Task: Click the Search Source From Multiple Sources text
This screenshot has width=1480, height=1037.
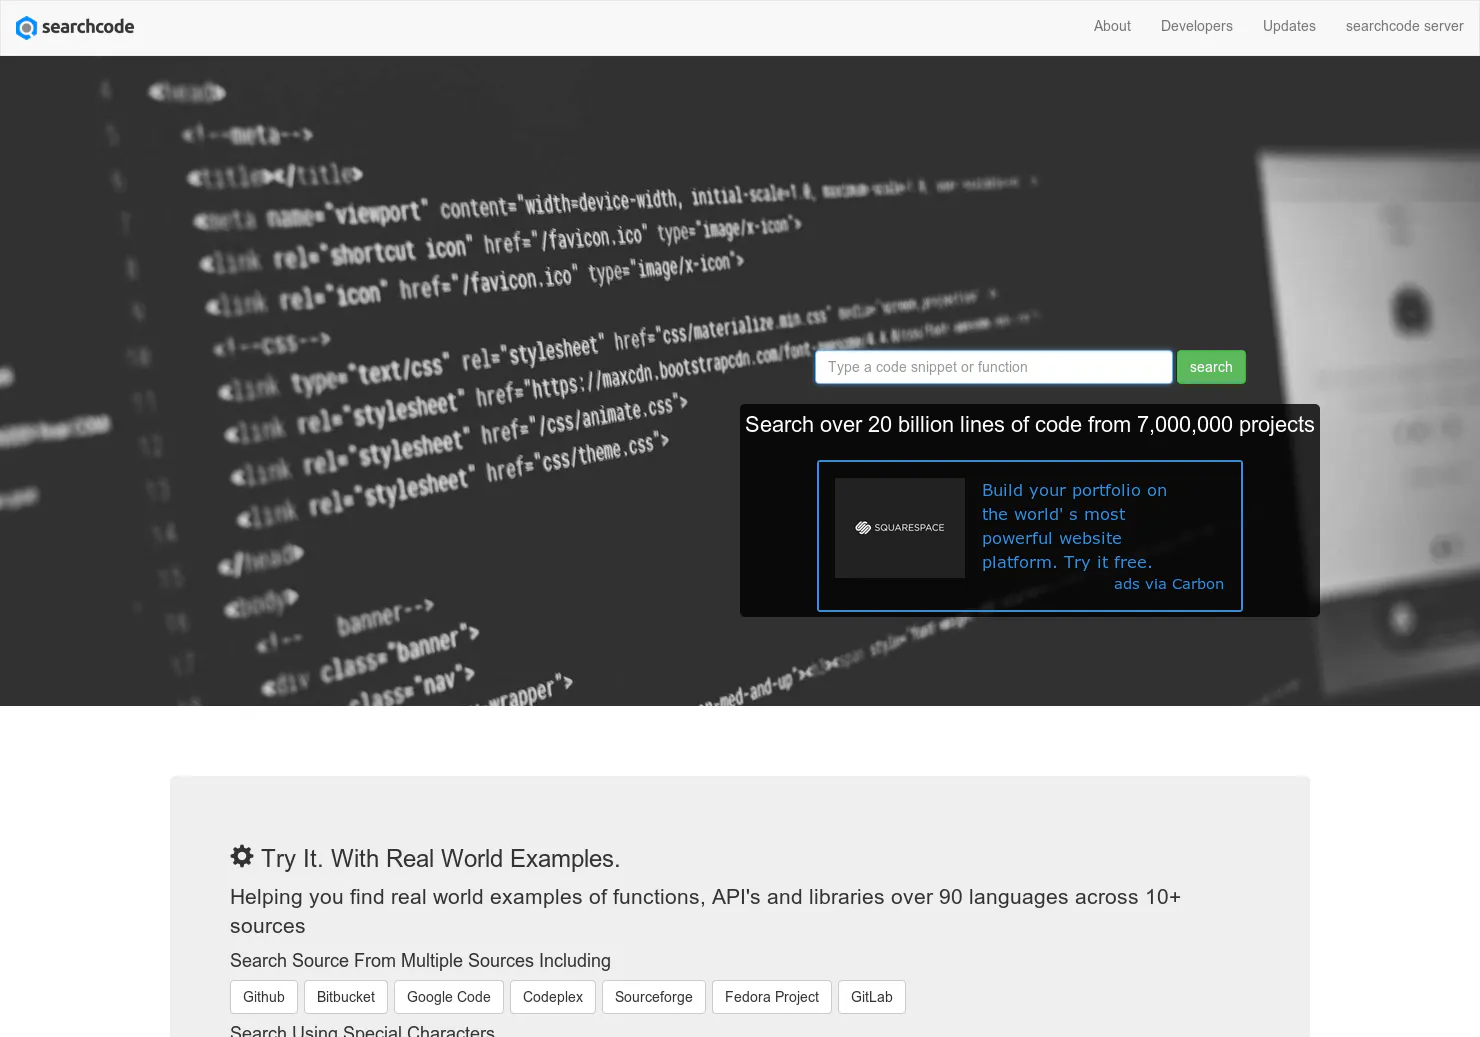Action: pos(420,961)
